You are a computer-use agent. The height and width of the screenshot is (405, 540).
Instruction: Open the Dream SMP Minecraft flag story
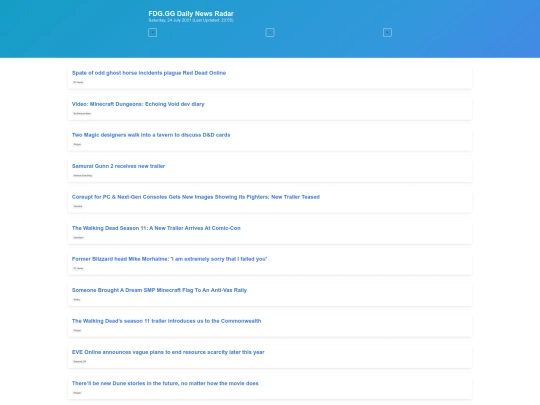coord(159,290)
